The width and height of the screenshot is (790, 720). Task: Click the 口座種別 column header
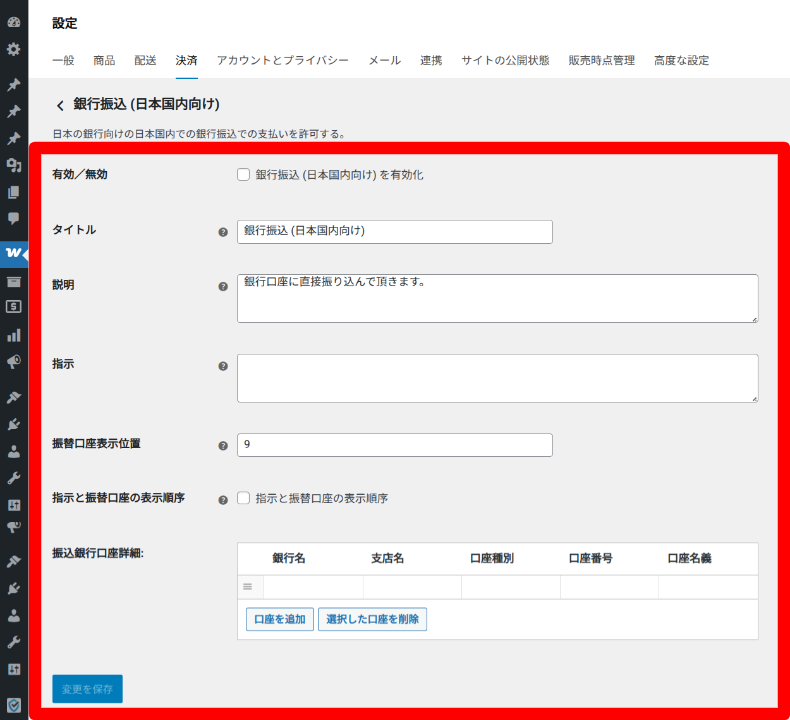492,558
